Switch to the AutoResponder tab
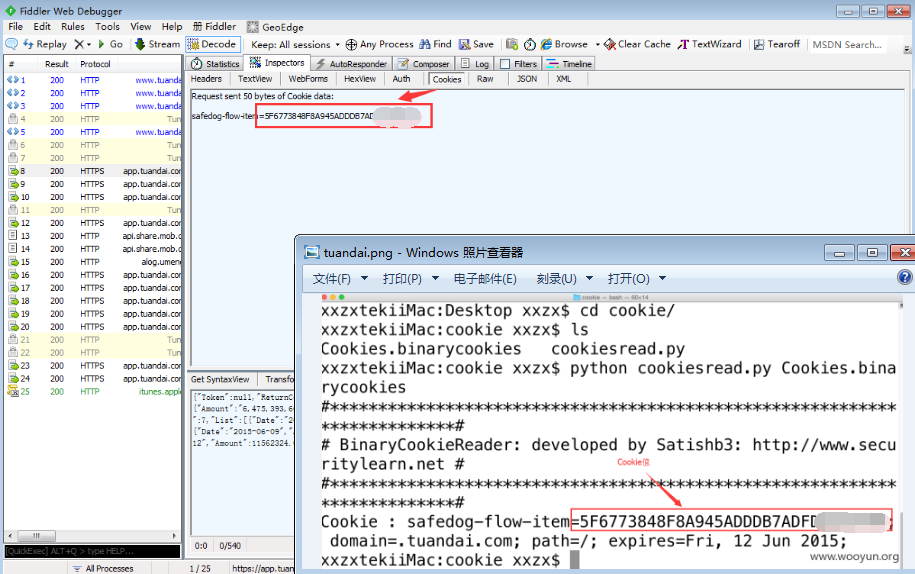Screen dimensions: 915x574 tap(351, 64)
